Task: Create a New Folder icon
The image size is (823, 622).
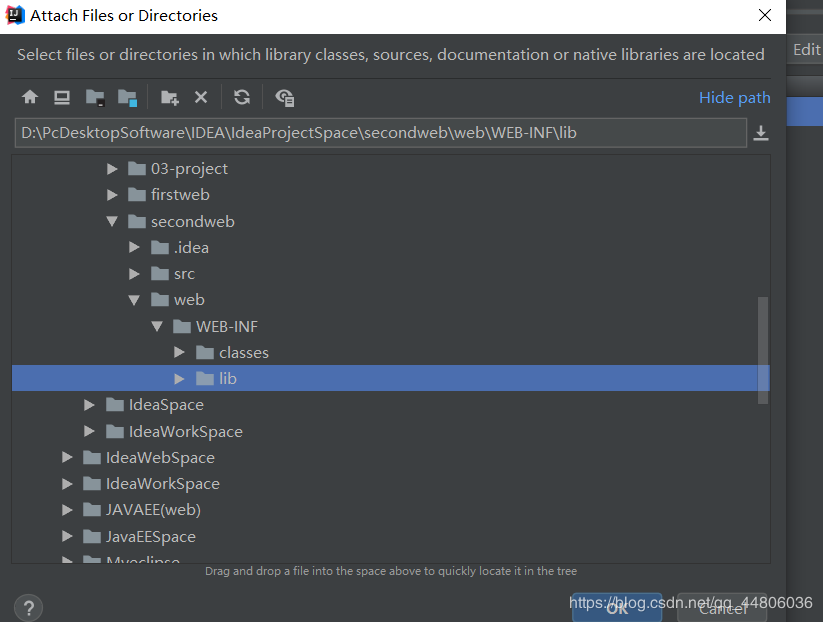Action: (170, 98)
